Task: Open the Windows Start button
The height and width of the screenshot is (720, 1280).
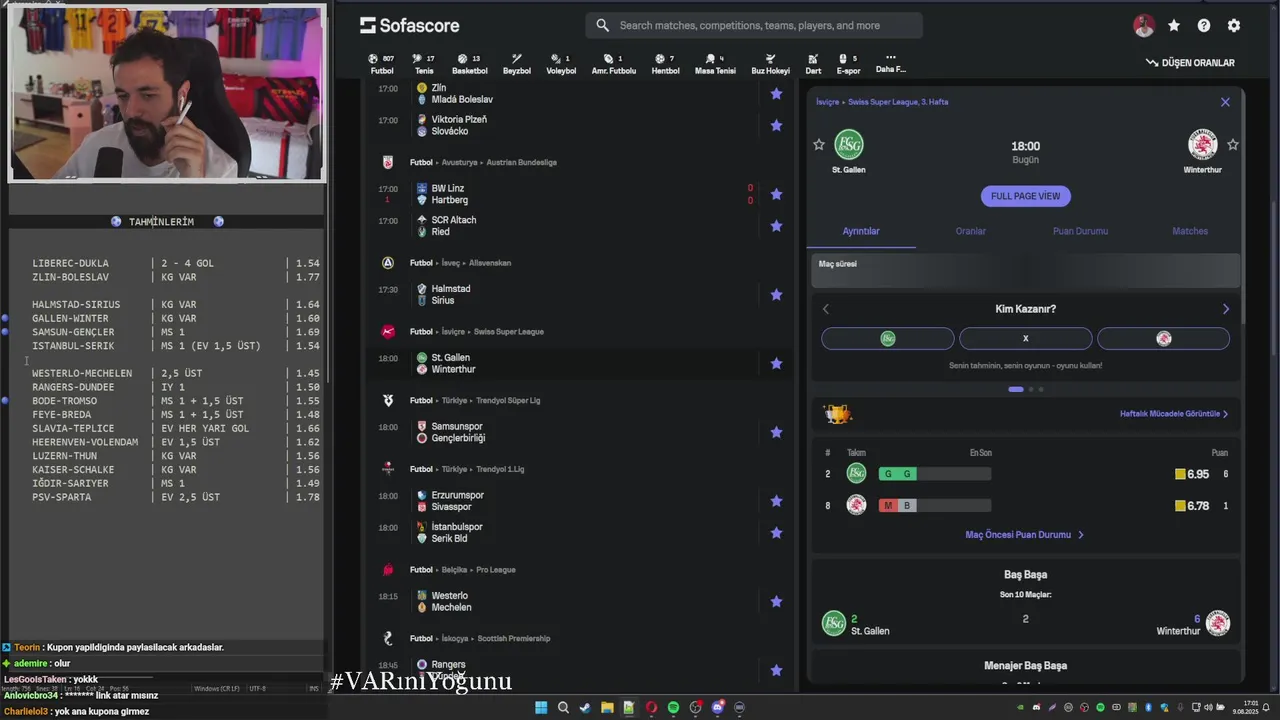Action: point(541,708)
